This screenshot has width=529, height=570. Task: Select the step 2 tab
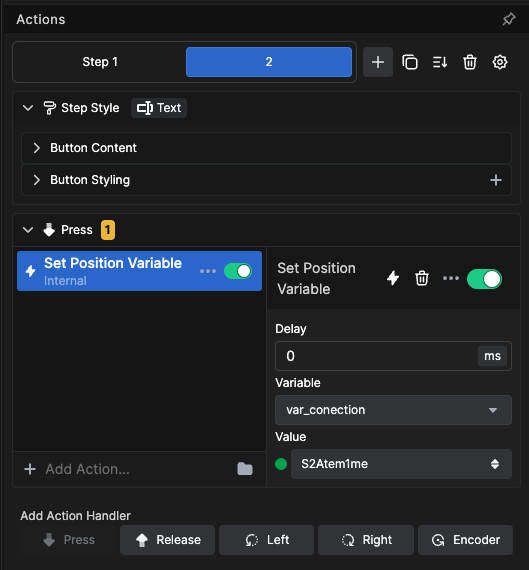(269, 62)
